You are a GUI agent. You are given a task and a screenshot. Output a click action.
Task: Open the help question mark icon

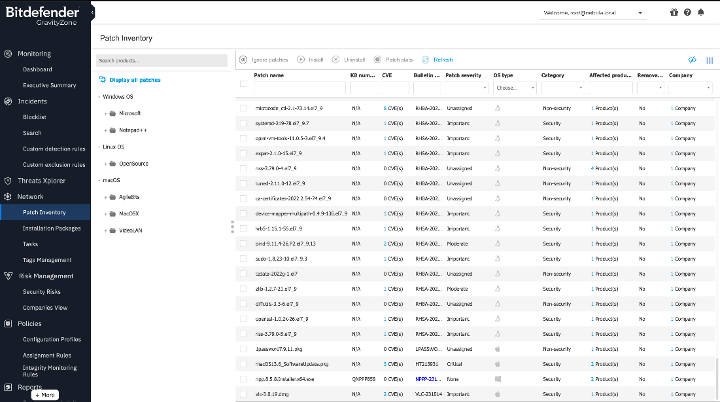688,13
